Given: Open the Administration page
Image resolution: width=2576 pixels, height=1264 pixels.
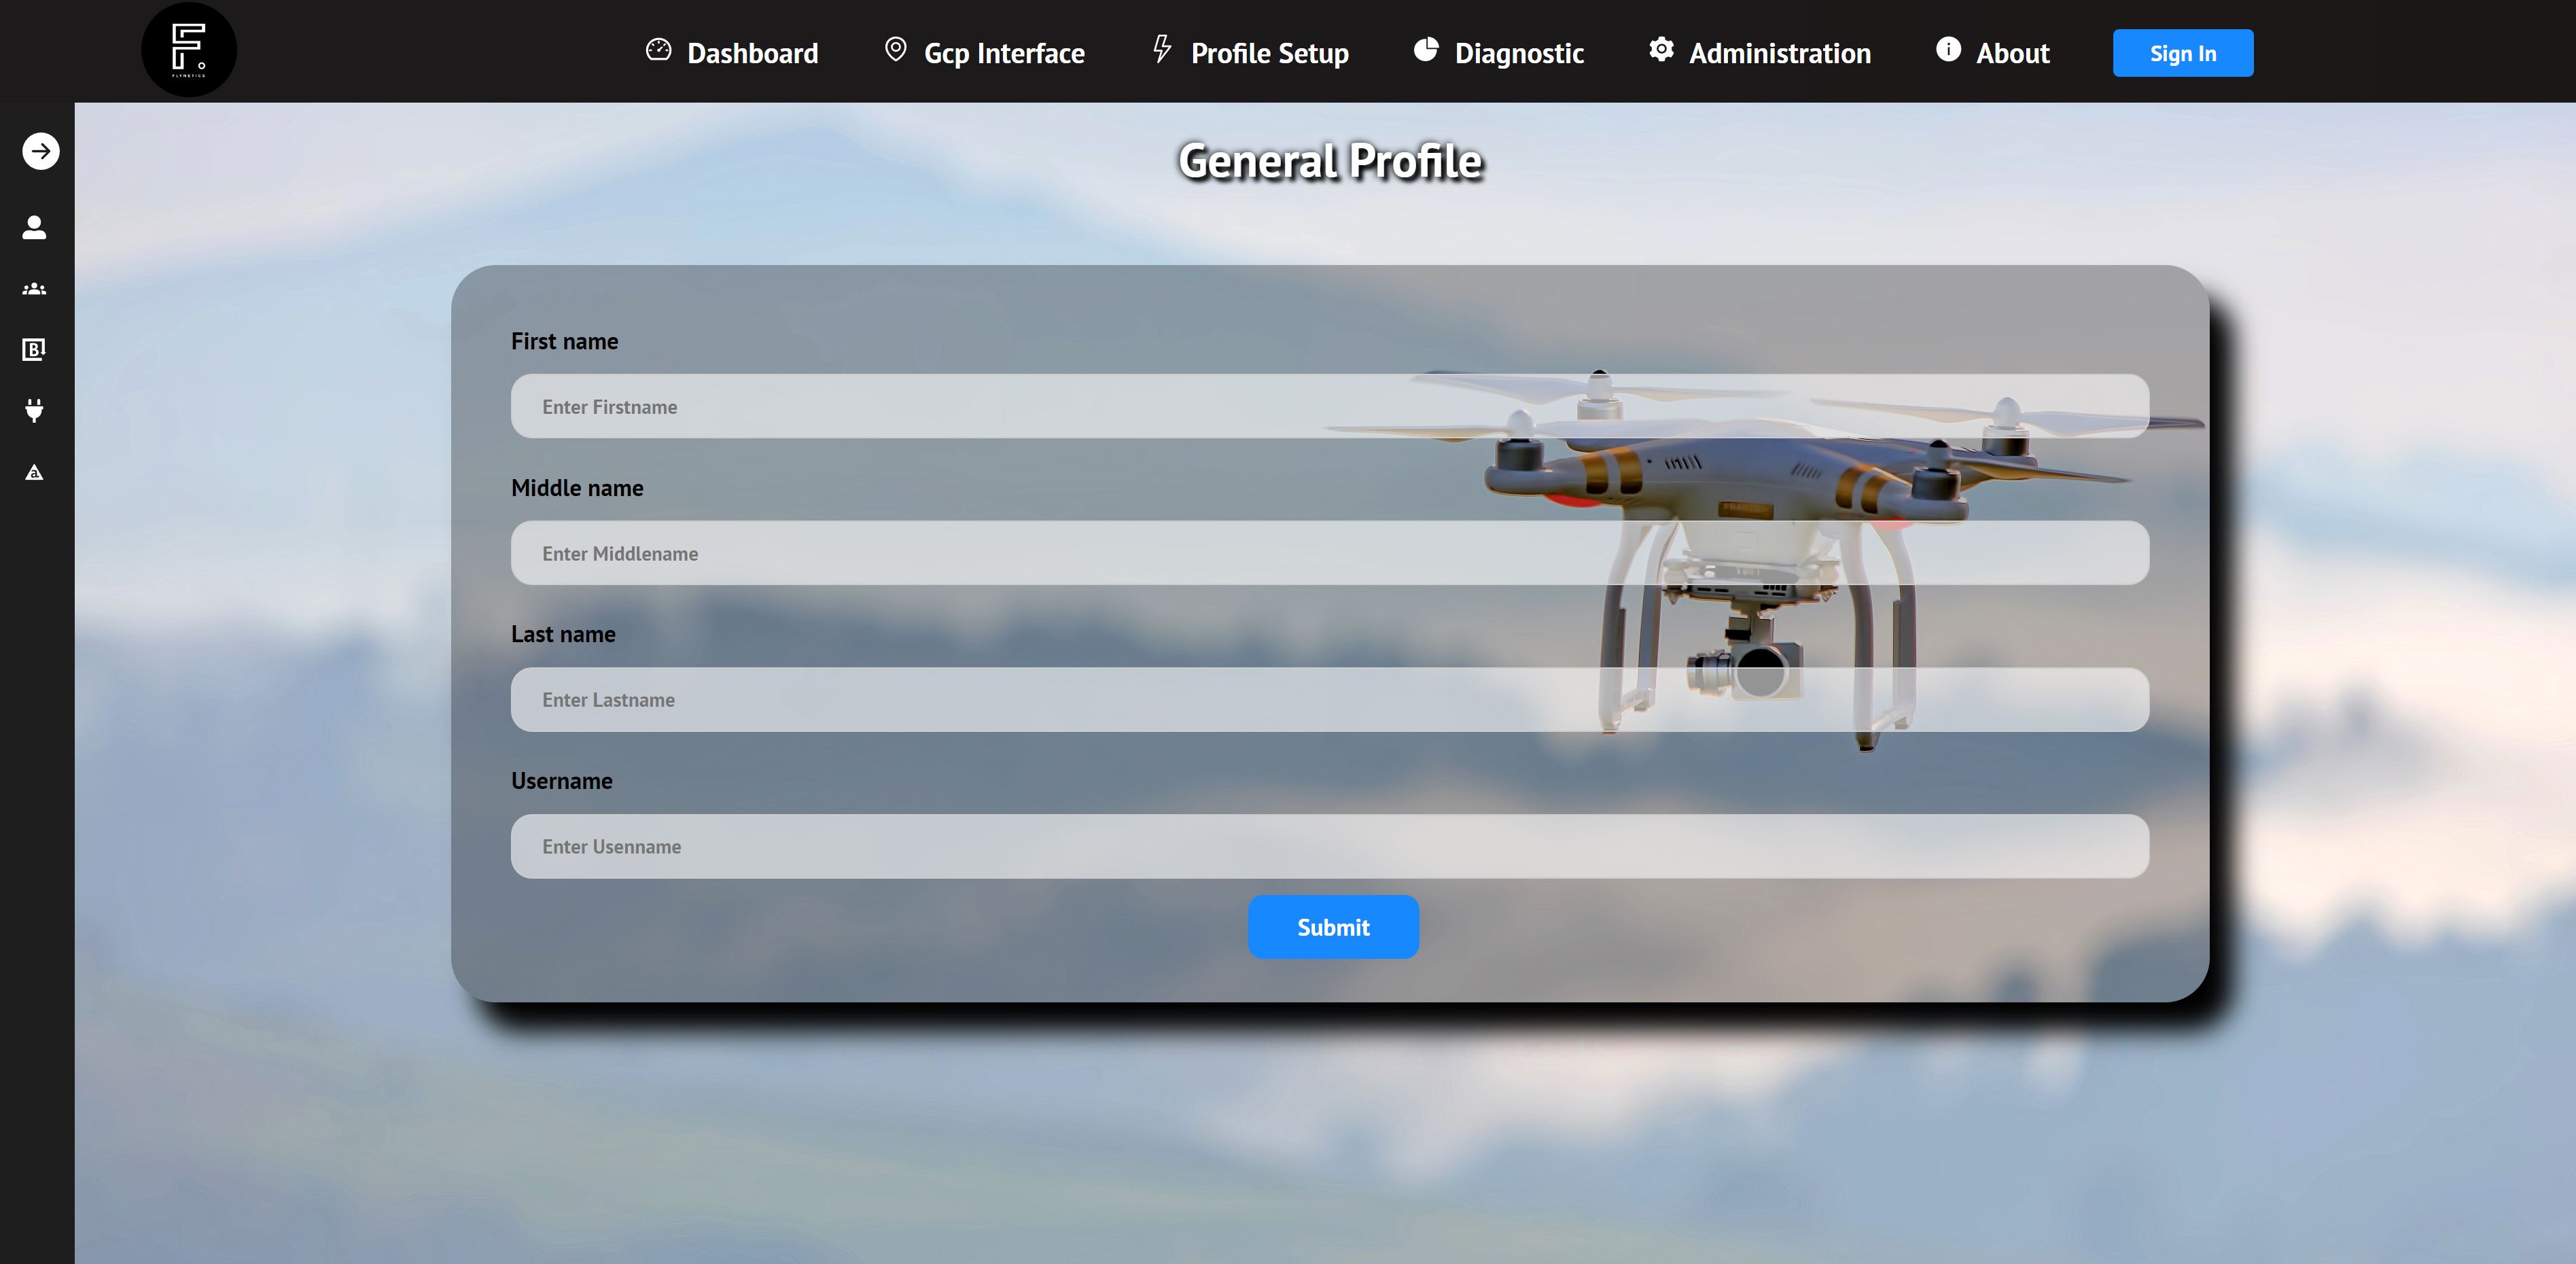Looking at the screenshot, I should 1779,53.
